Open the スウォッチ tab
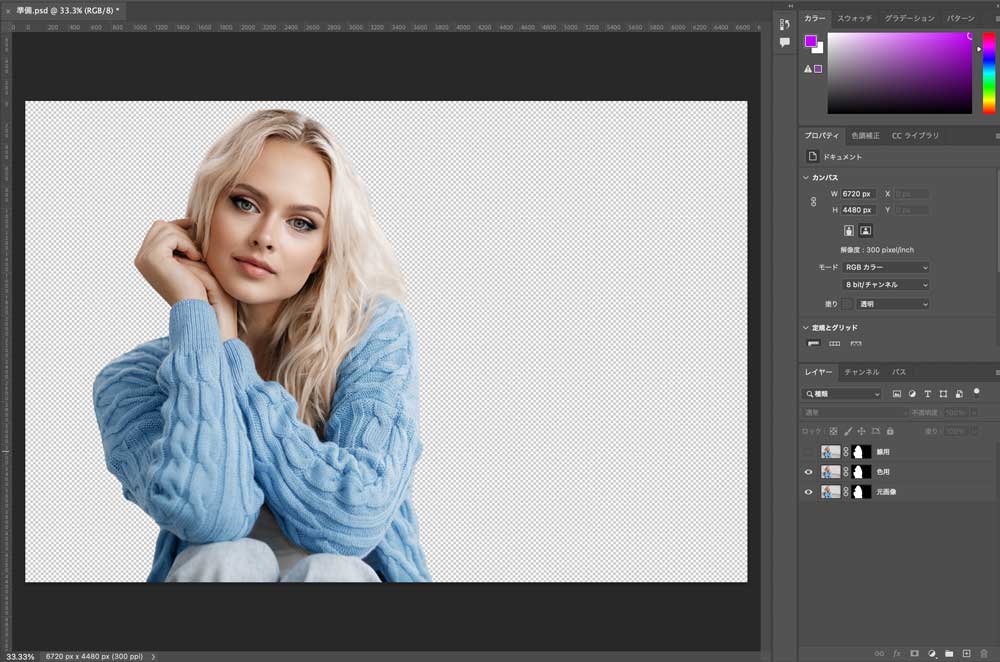 pyautogui.click(x=854, y=18)
